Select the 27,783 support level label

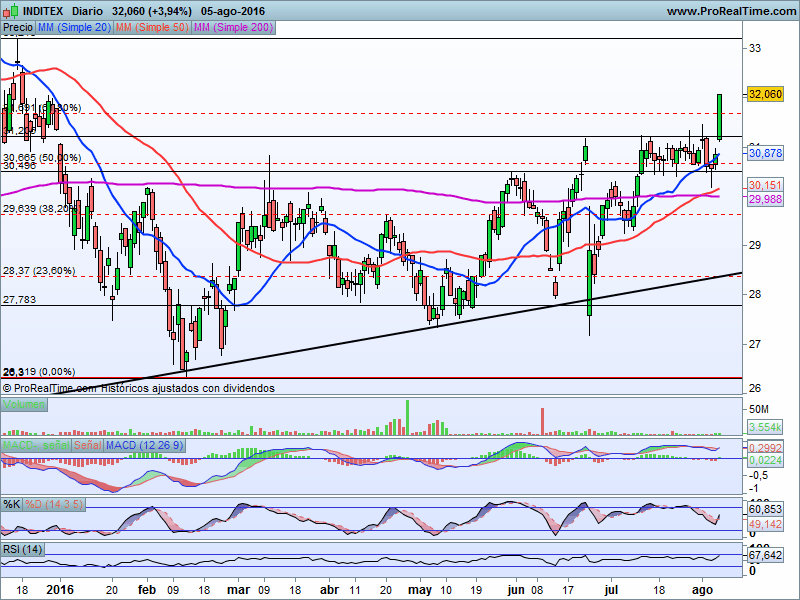19,299
